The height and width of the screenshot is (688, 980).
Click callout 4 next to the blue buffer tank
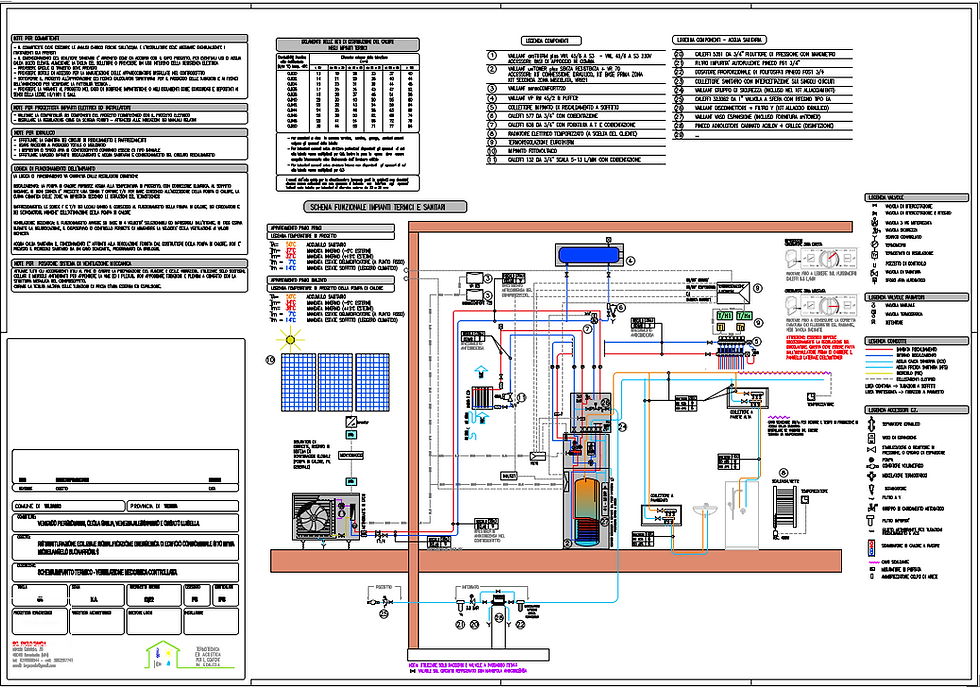tap(630, 260)
